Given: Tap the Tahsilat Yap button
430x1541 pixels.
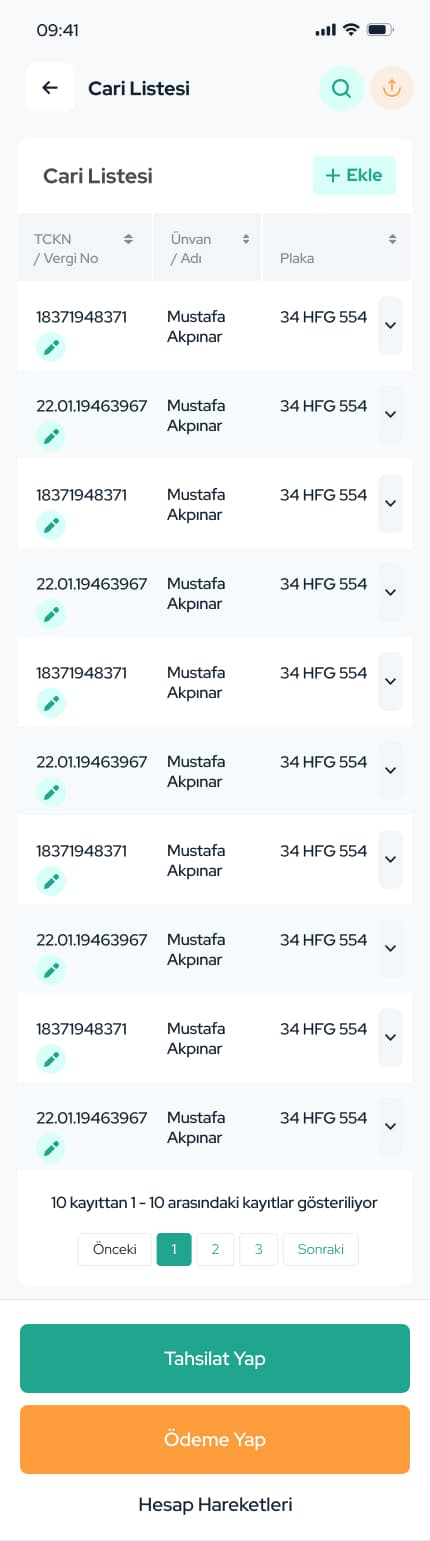Looking at the screenshot, I should [215, 1358].
